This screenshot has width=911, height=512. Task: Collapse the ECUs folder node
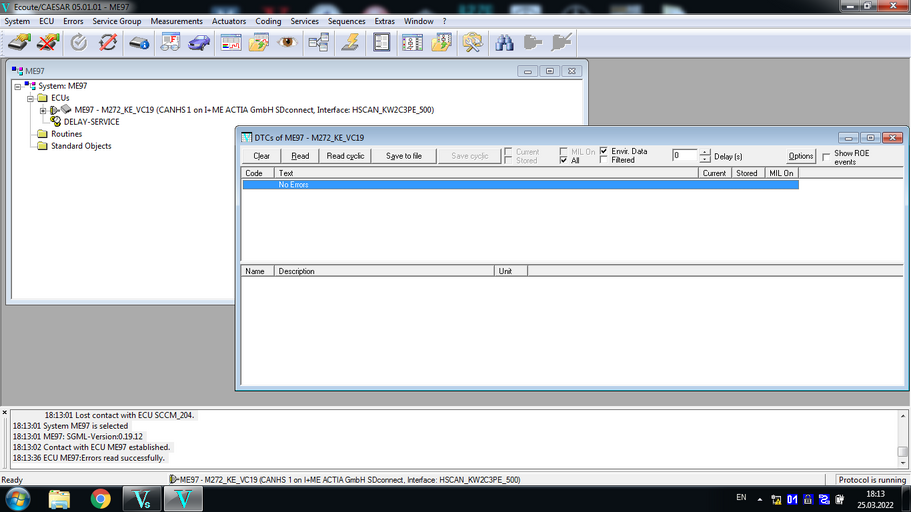[30, 98]
